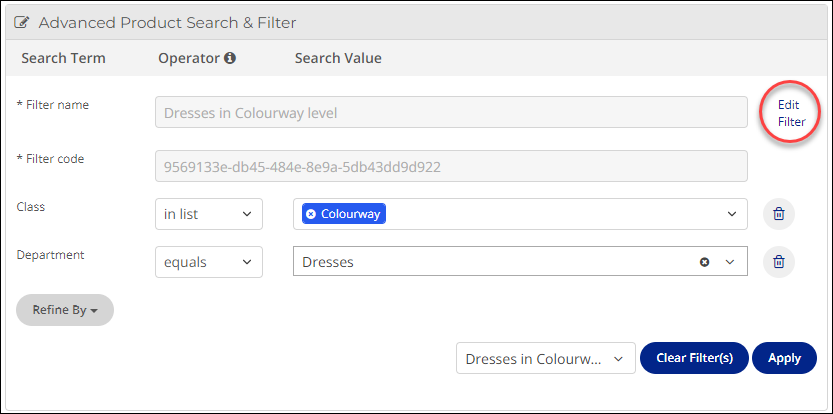
Task: Click the Clear Filter(s) button
Action: pyautogui.click(x=694, y=358)
